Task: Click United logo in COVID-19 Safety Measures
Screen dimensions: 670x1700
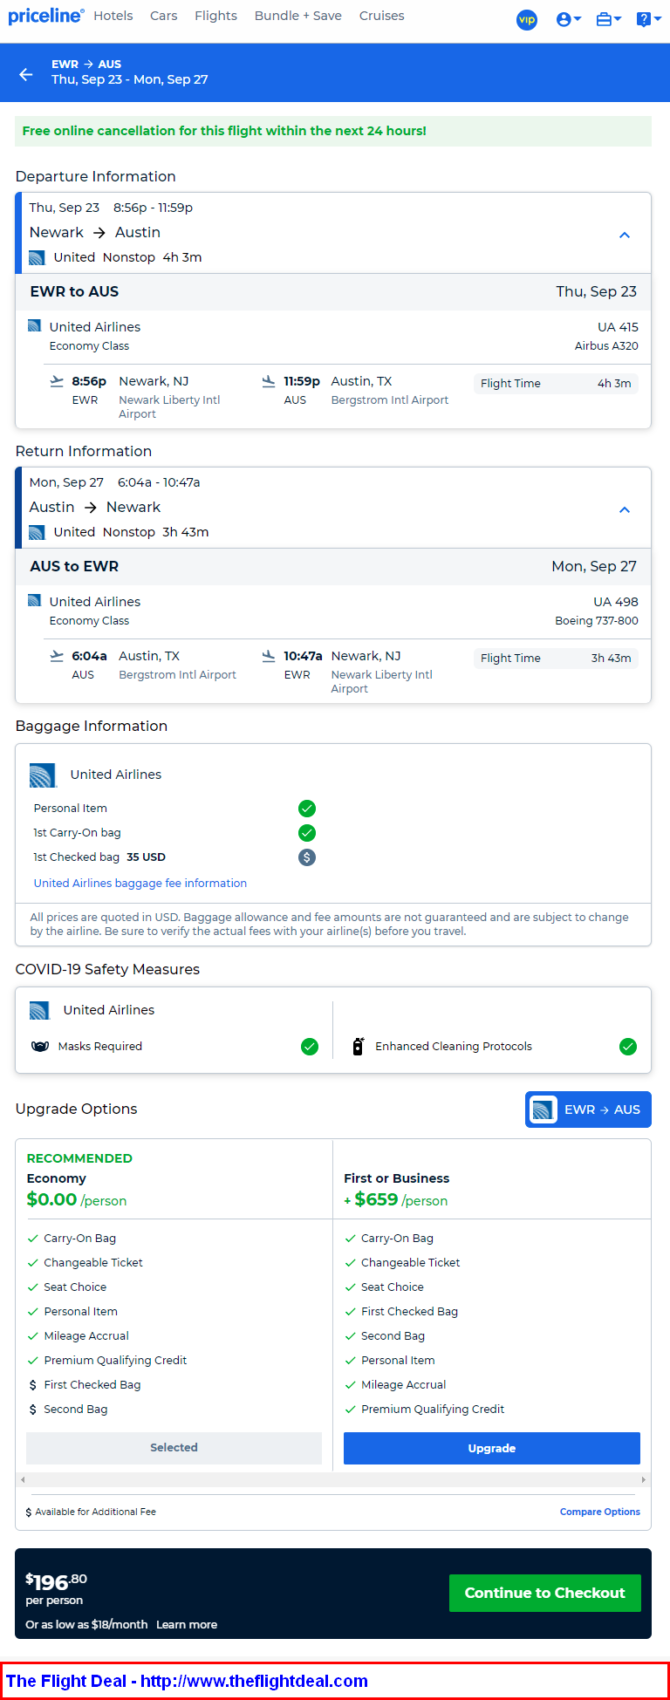Action: 39,1010
